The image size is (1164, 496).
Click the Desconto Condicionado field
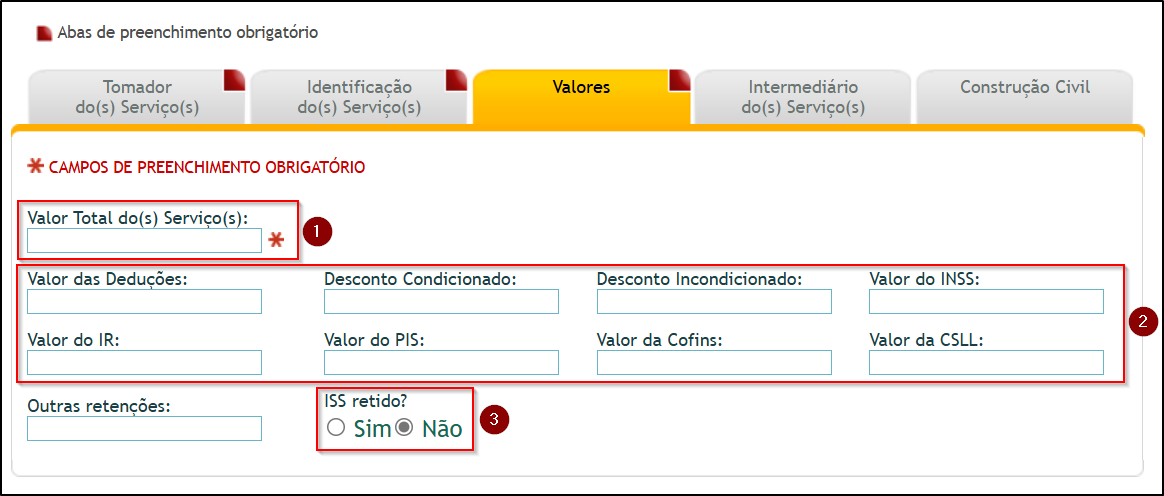(441, 301)
